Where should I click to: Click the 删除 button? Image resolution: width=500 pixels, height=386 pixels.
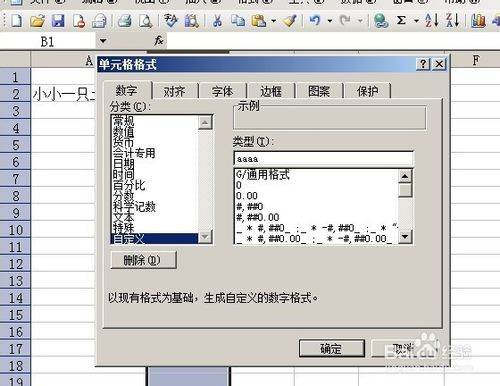coord(143,260)
